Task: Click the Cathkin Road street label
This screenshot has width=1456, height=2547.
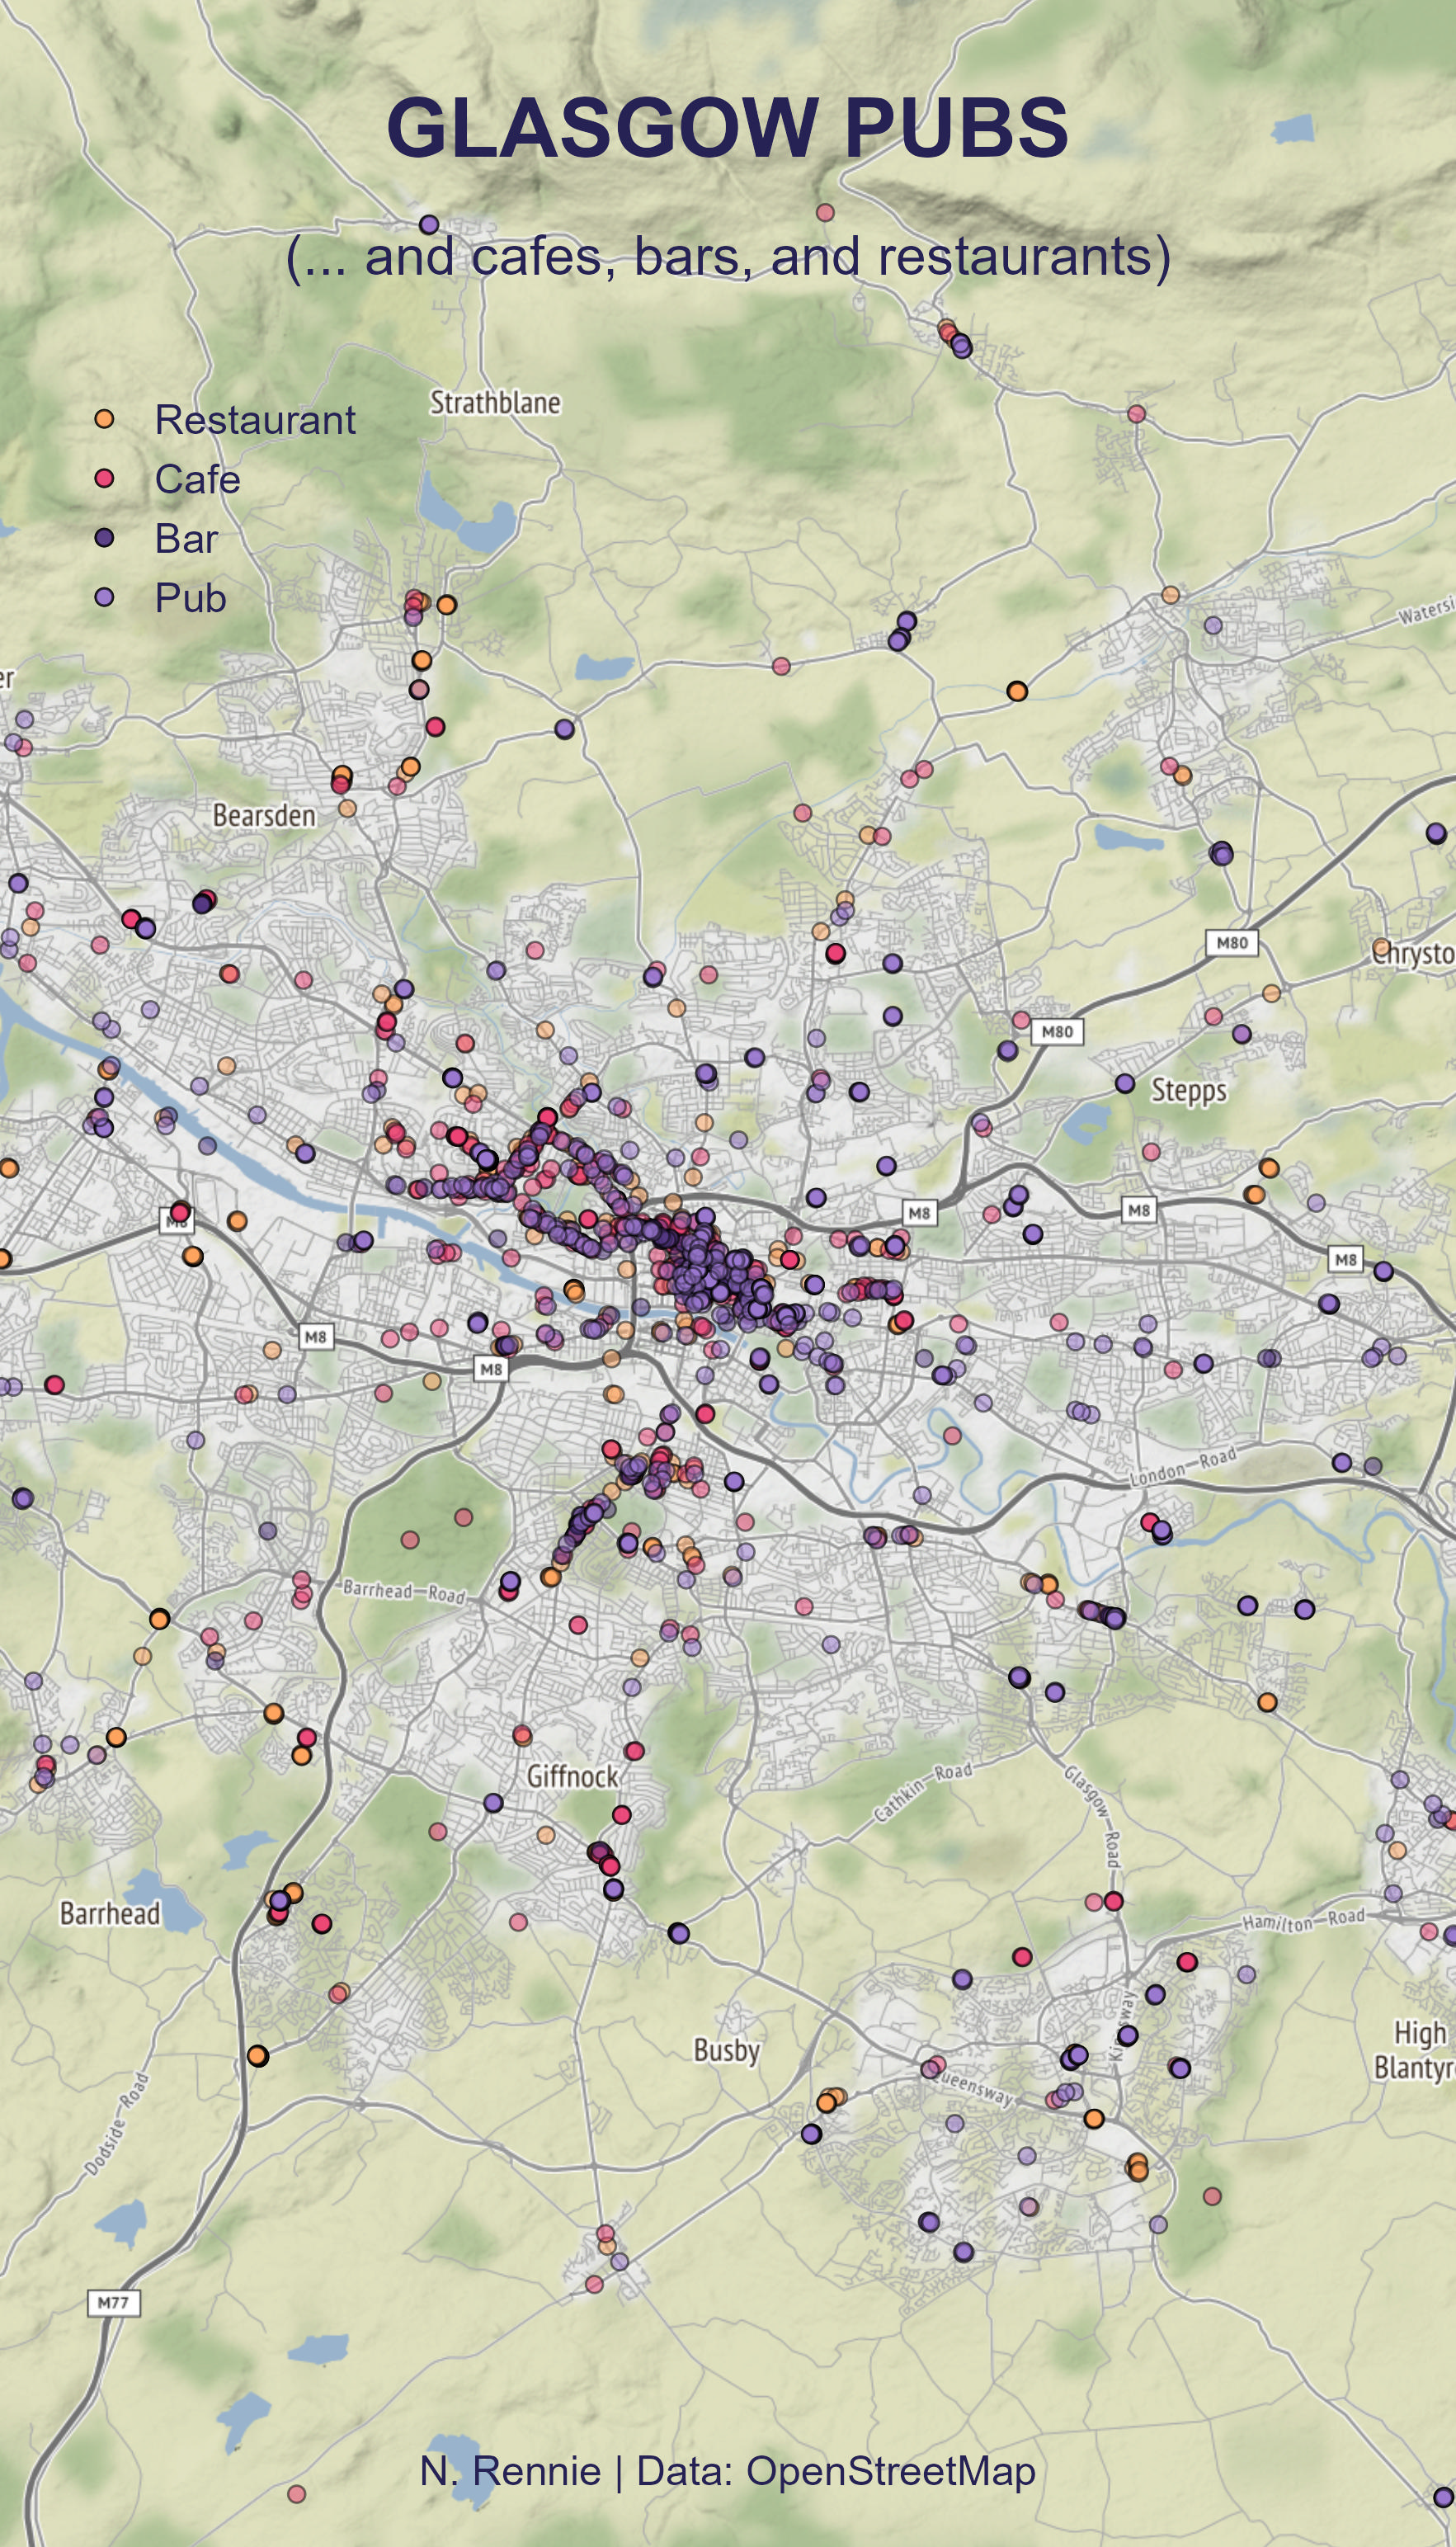Action: (x=923, y=1793)
